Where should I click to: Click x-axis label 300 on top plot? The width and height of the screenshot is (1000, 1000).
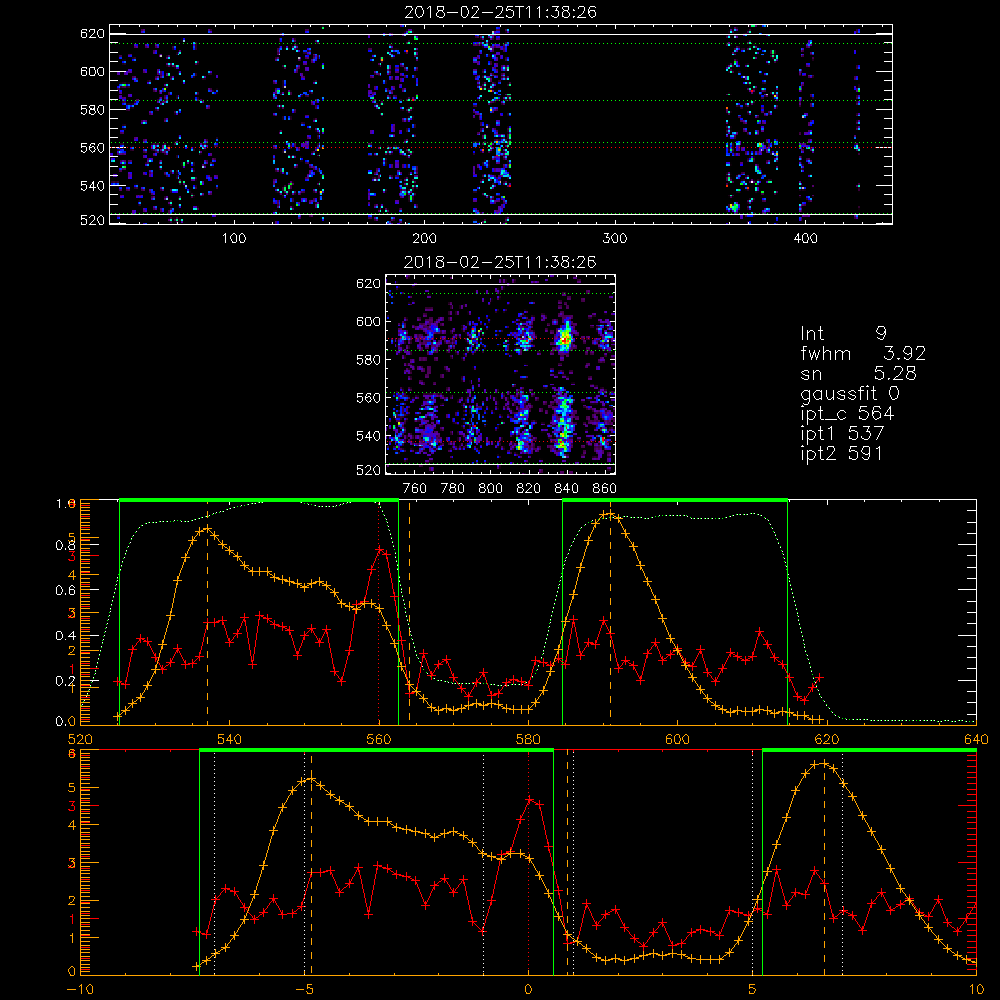[615, 239]
